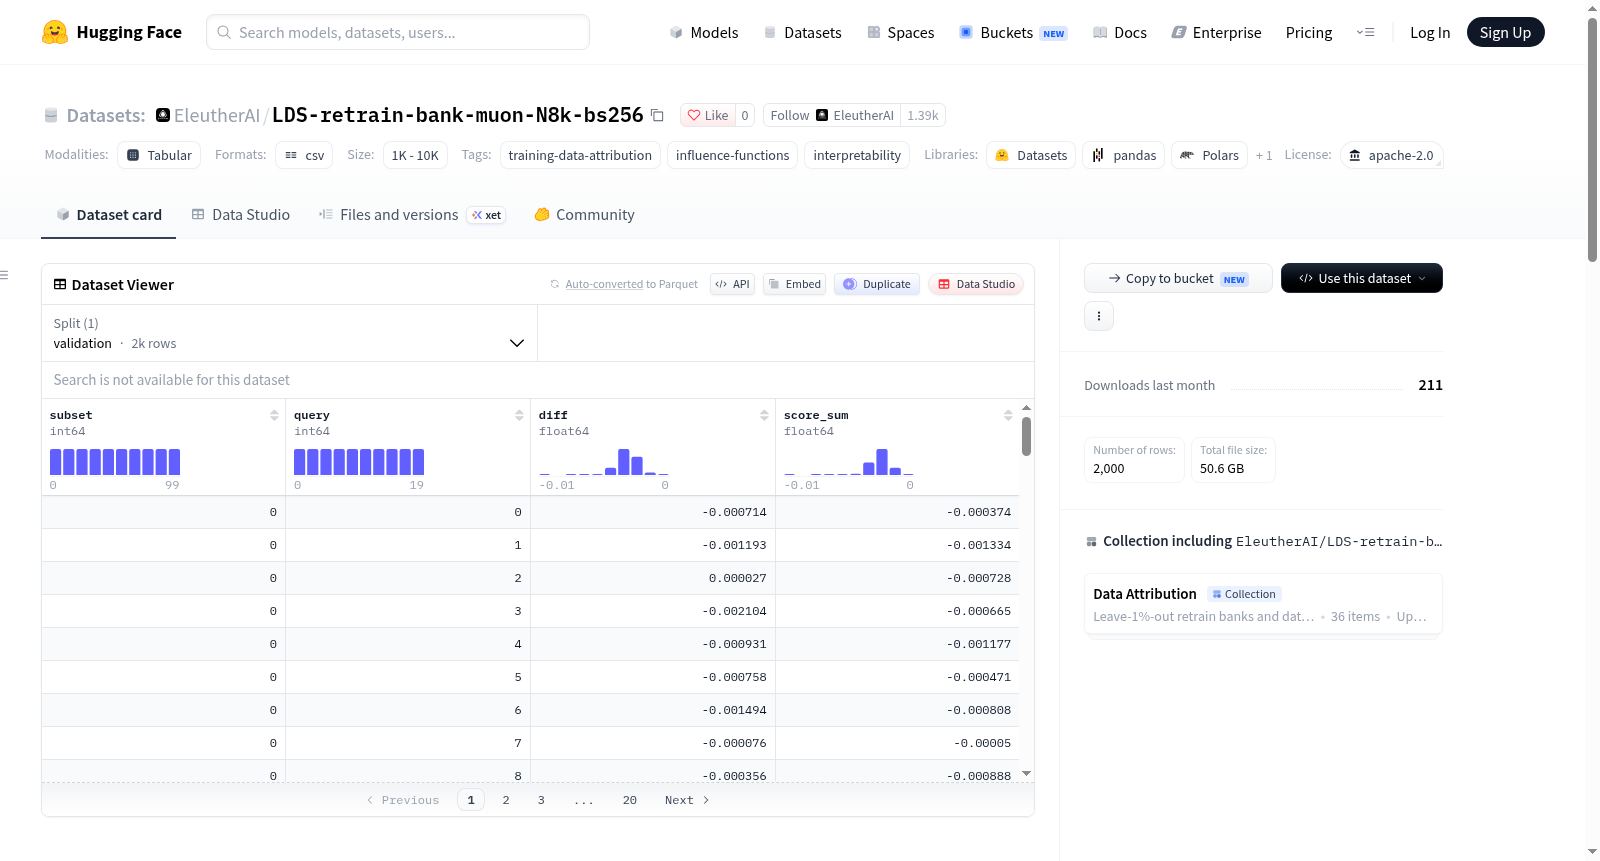Viewport: 1600px width, 861px height.
Task: Click the Embed button
Action: coord(794,284)
